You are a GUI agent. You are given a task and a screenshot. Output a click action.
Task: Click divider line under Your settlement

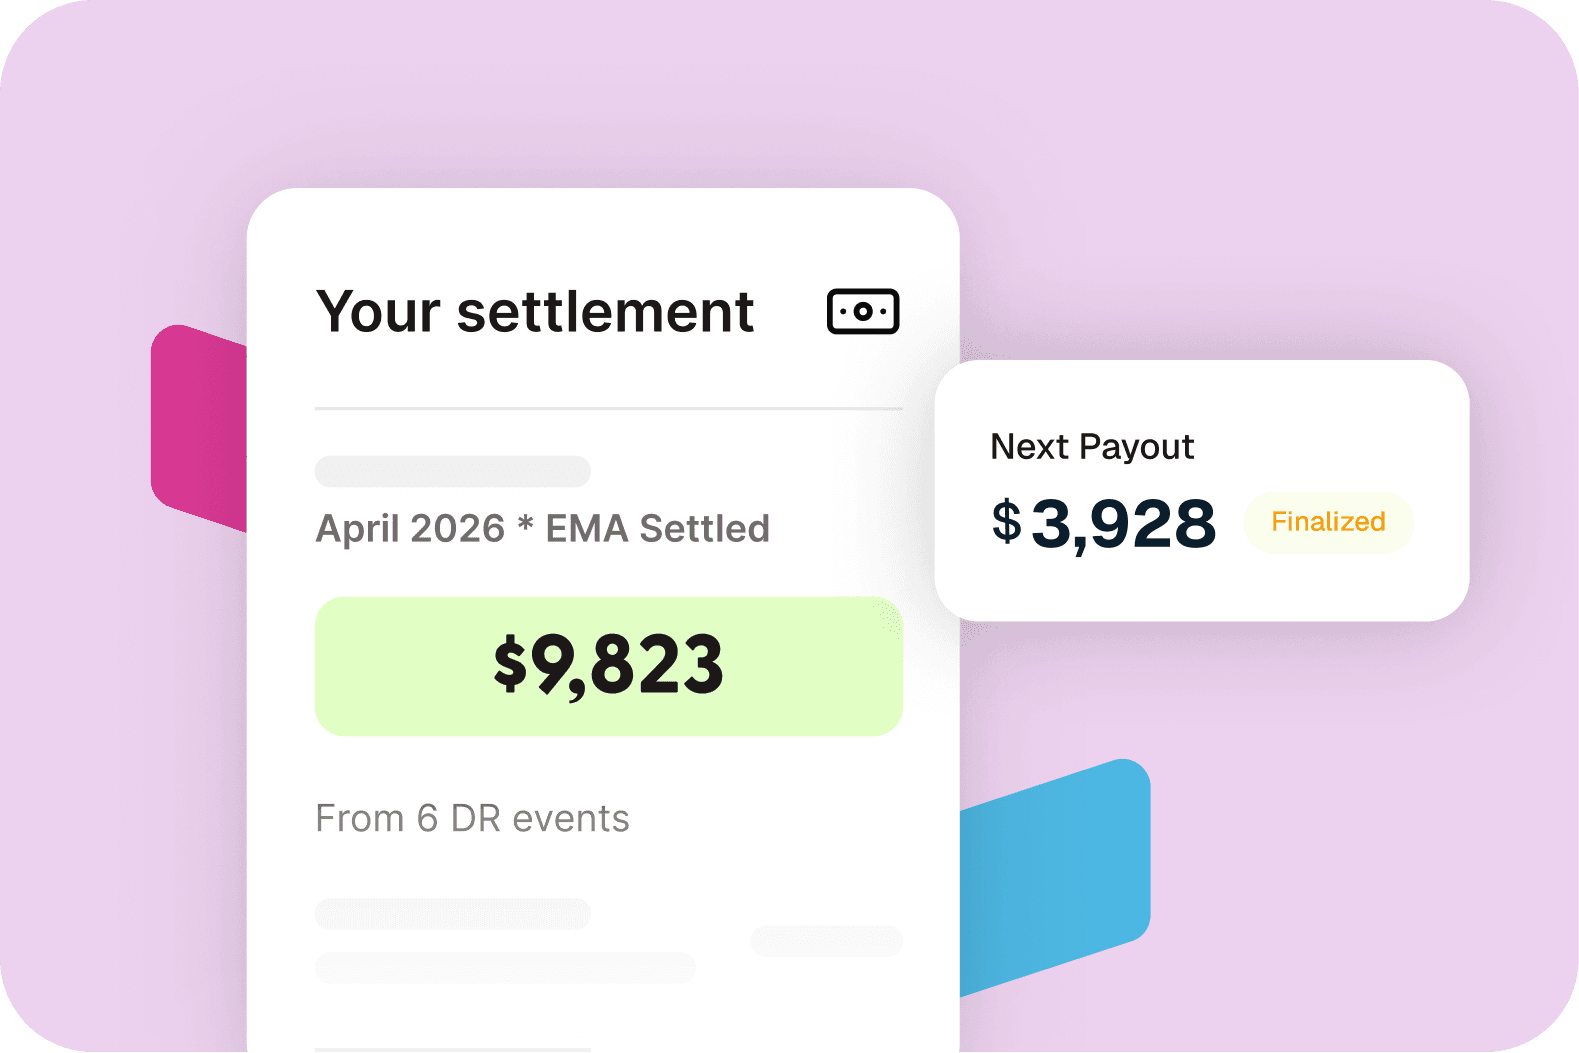point(608,408)
